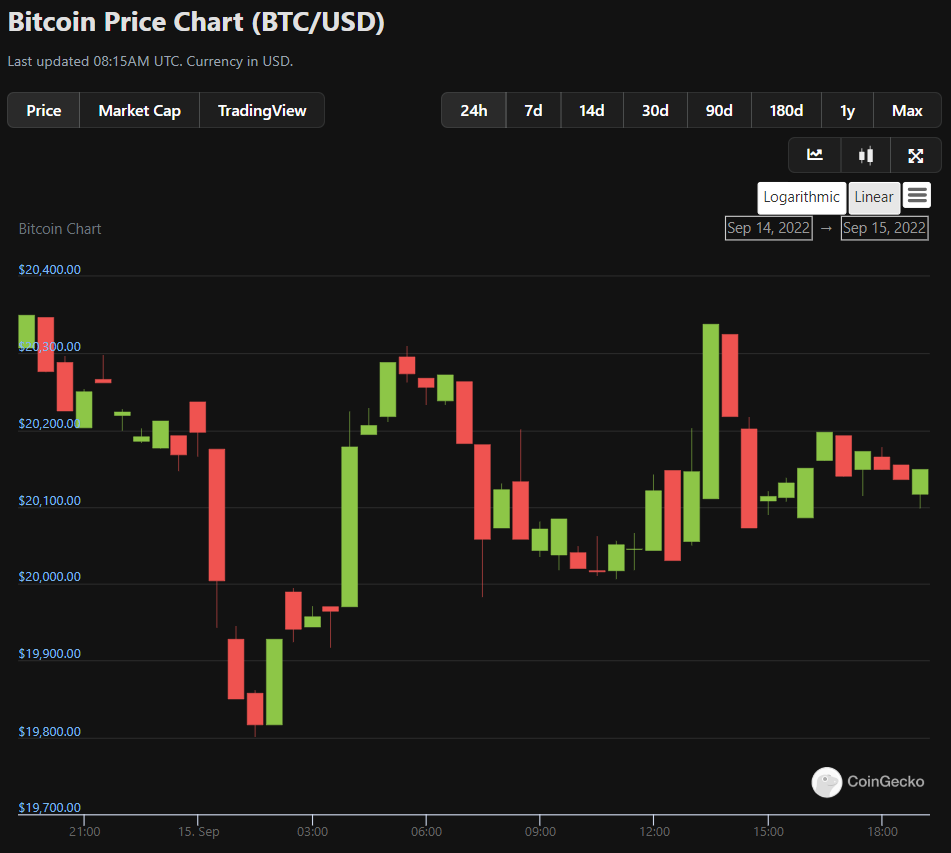
Task: Open the TradingView tab
Action: coord(262,110)
